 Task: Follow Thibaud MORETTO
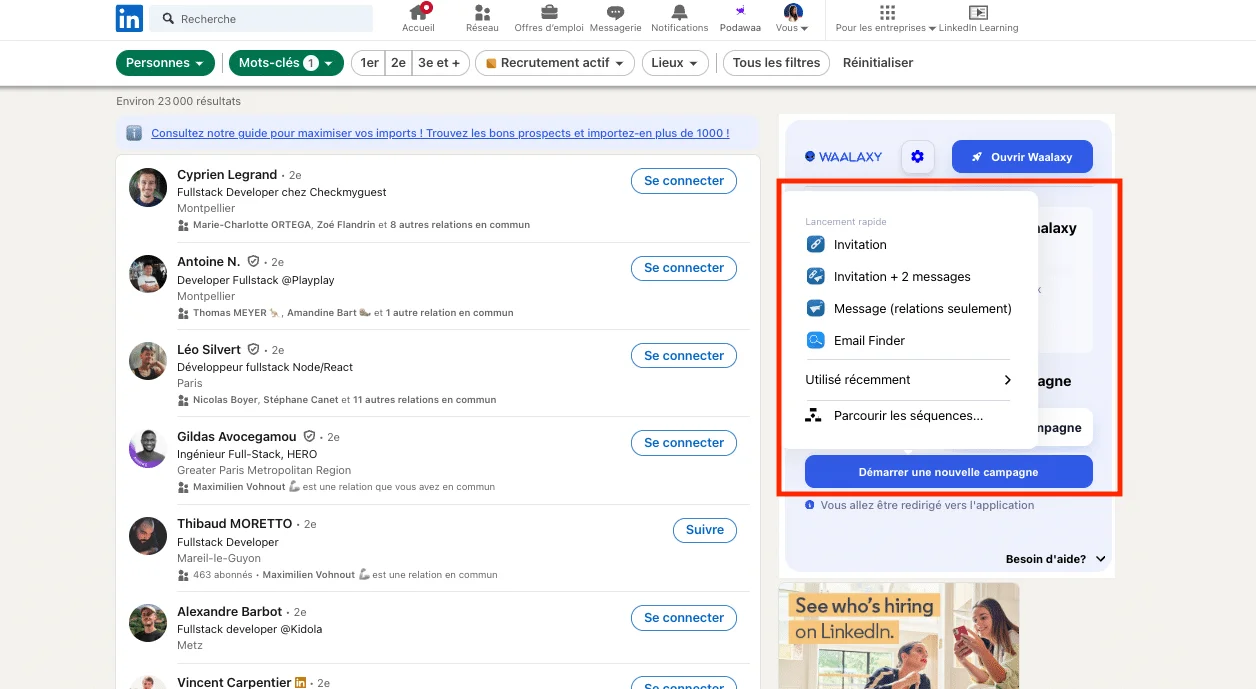pos(705,530)
